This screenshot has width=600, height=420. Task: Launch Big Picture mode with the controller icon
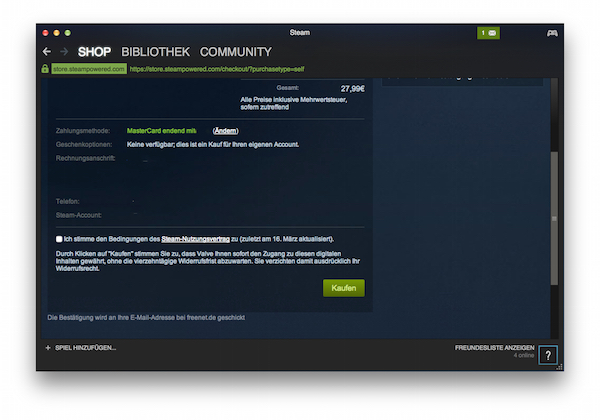(x=552, y=34)
